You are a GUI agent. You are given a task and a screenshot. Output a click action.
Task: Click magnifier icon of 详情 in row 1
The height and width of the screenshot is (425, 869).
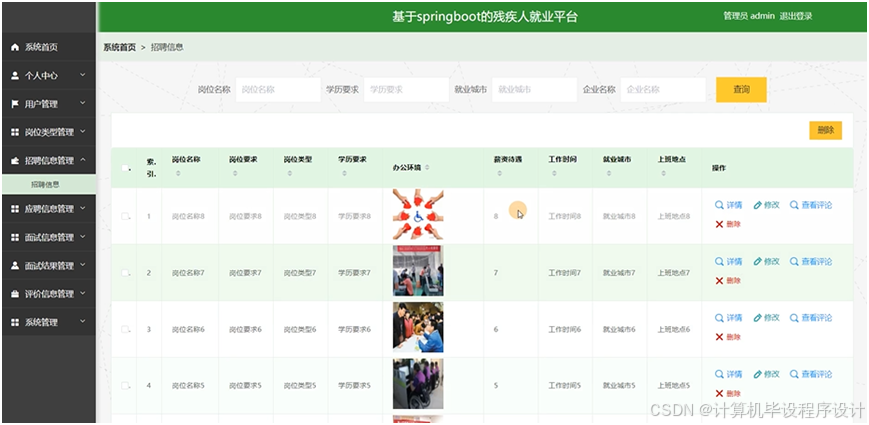click(x=719, y=205)
